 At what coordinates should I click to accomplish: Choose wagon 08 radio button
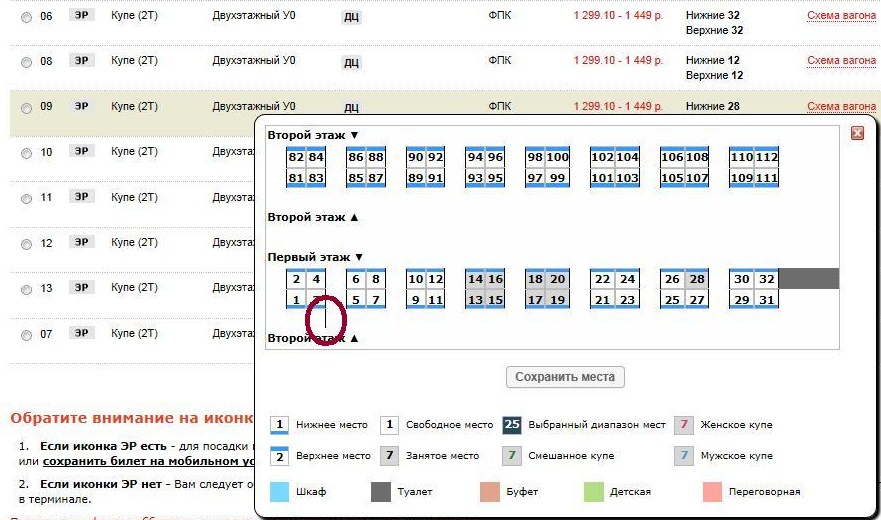(x=26, y=62)
